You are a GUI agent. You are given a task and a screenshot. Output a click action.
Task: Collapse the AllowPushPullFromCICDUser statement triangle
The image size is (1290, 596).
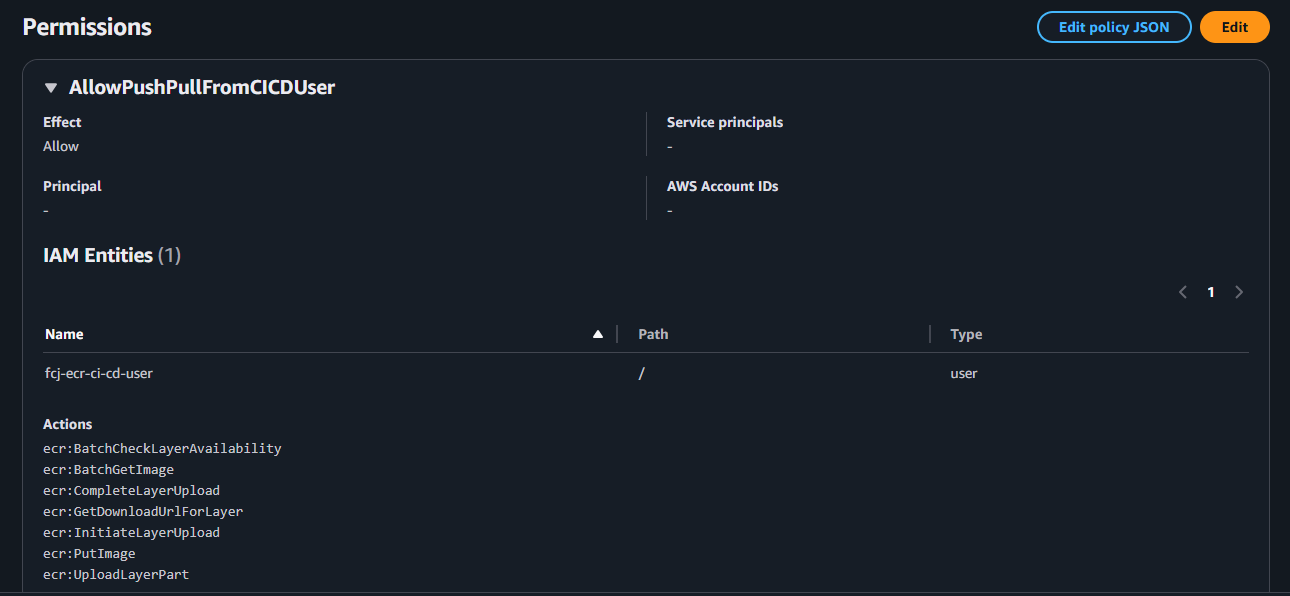pos(51,88)
